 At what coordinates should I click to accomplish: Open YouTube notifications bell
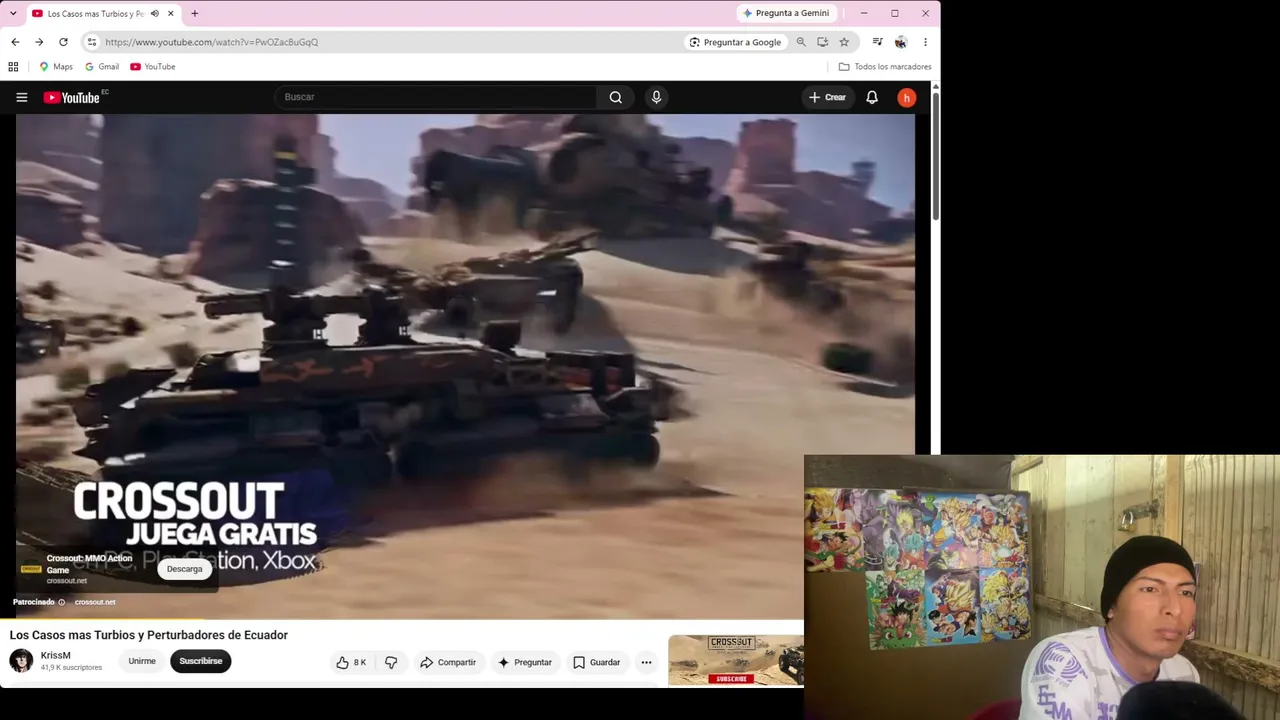pos(872,97)
